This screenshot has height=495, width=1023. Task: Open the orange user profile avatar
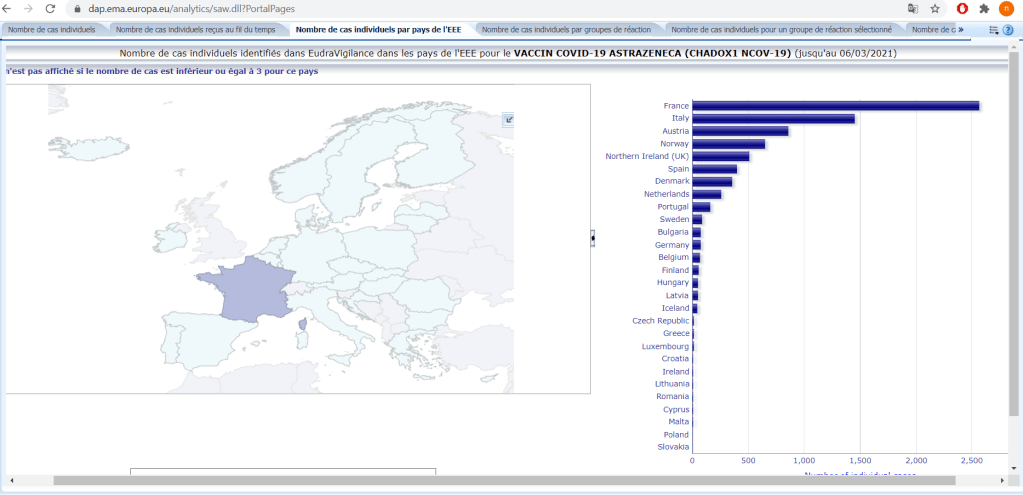coord(1005,8)
